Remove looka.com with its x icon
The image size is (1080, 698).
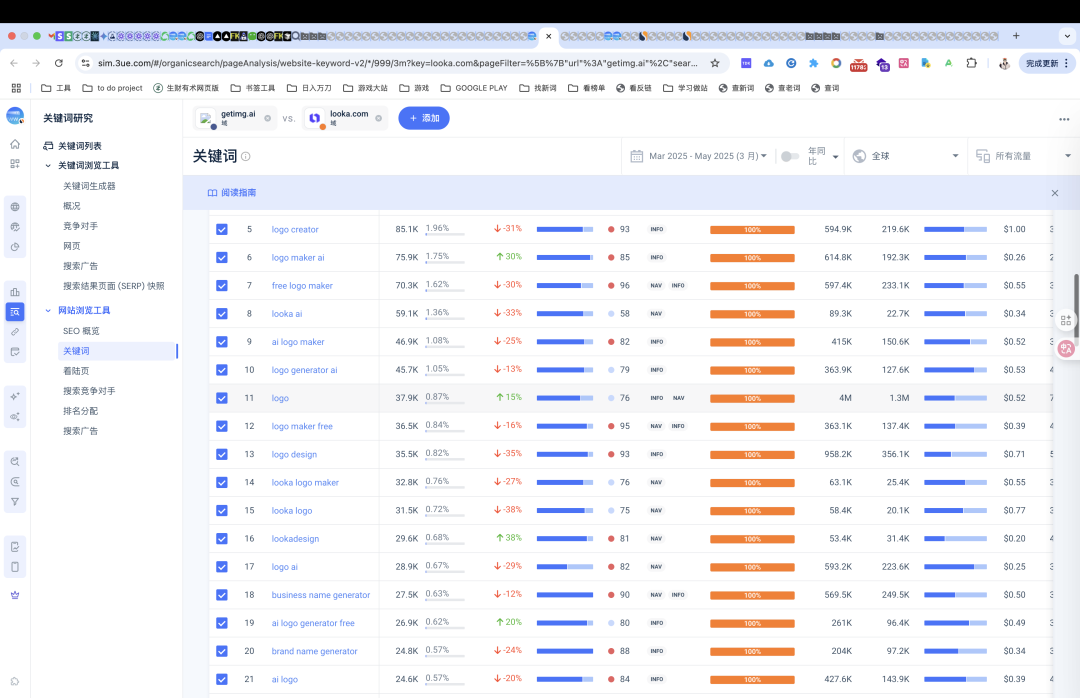378,119
